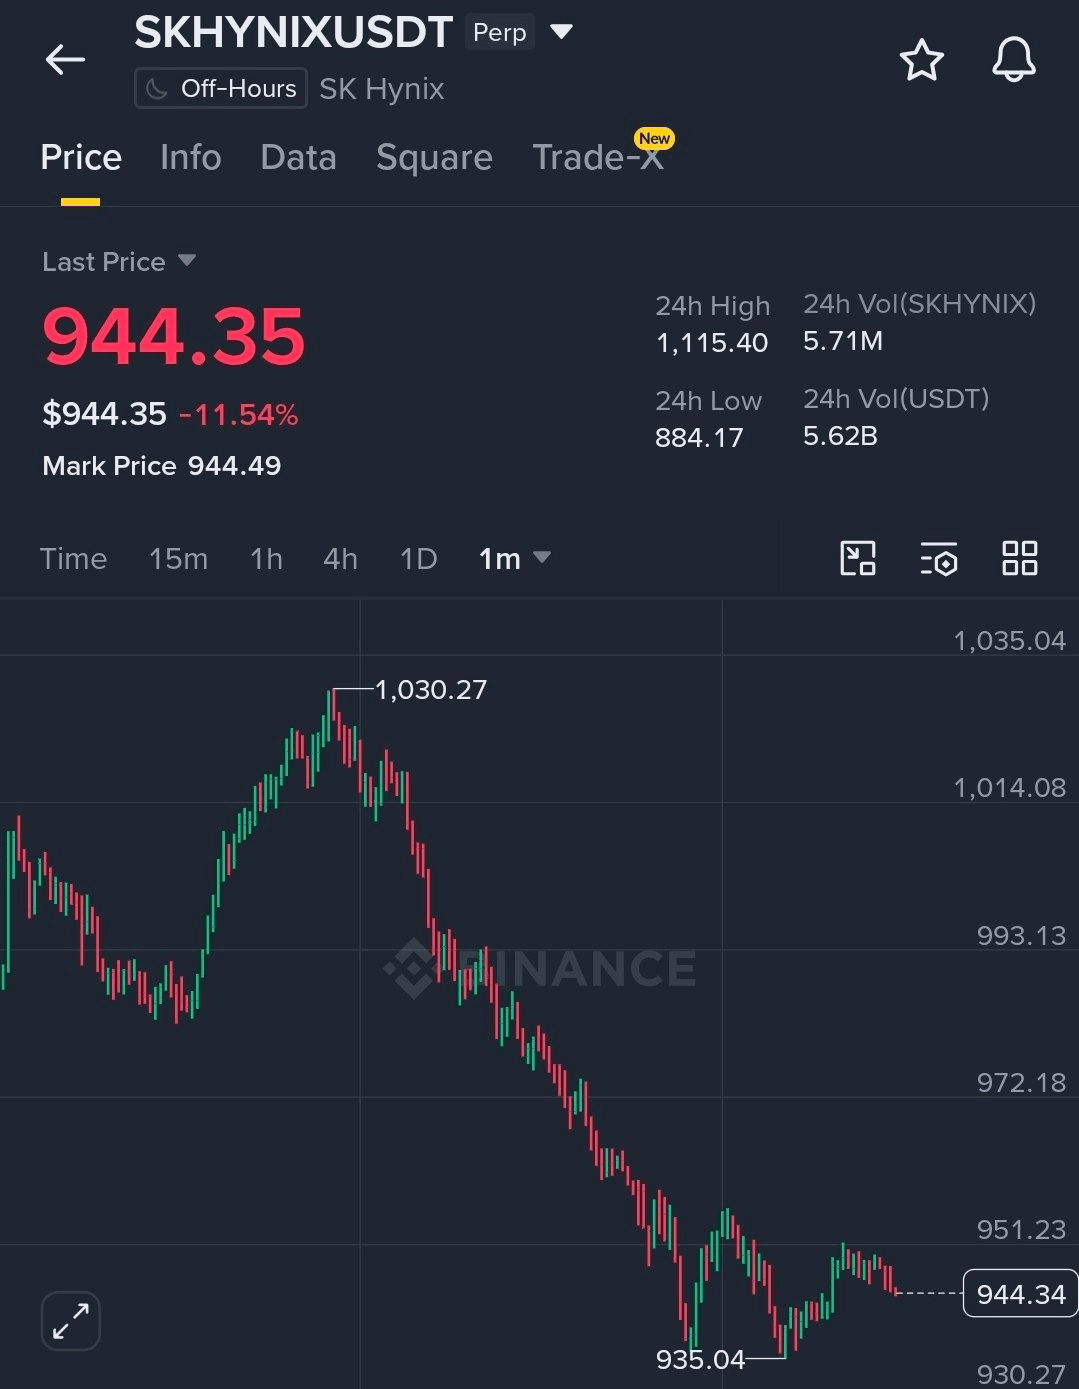Expand chart to fullscreen
Screen dimensions: 1079x1389
(x=71, y=1320)
